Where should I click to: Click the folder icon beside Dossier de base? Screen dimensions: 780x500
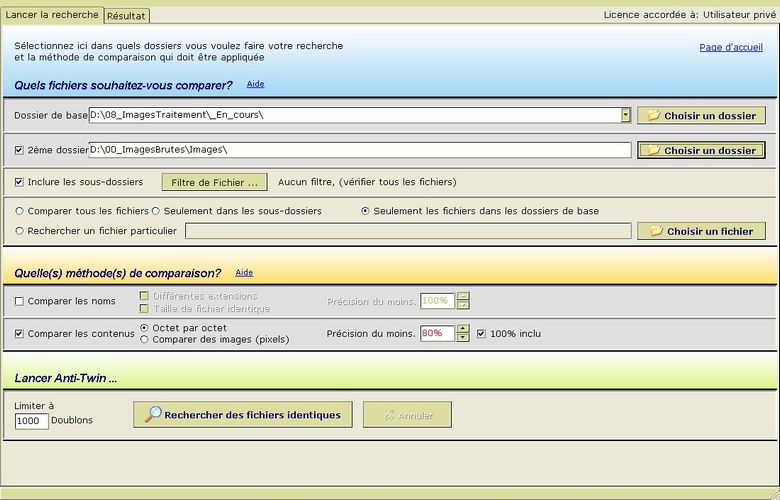tap(653, 116)
